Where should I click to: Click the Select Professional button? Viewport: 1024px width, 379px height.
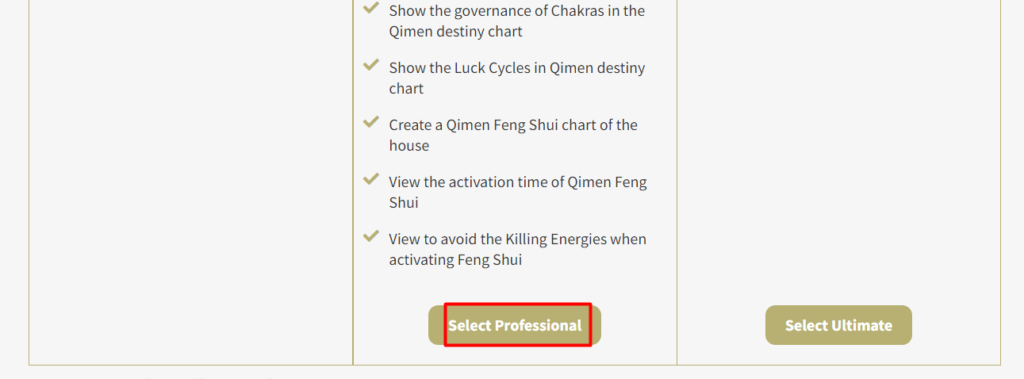pos(515,325)
